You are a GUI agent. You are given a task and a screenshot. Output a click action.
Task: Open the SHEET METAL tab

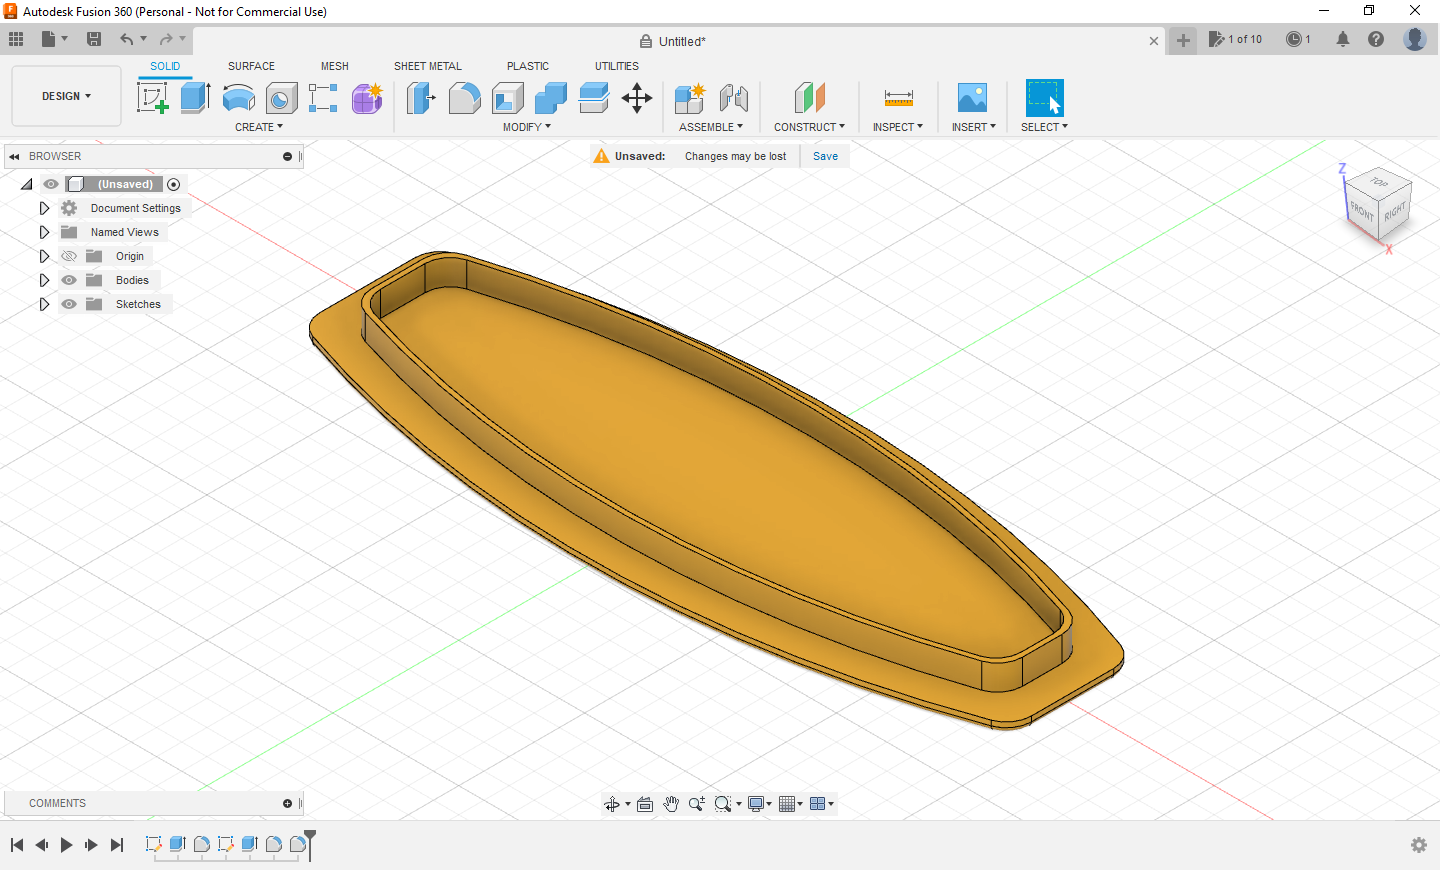pyautogui.click(x=427, y=66)
